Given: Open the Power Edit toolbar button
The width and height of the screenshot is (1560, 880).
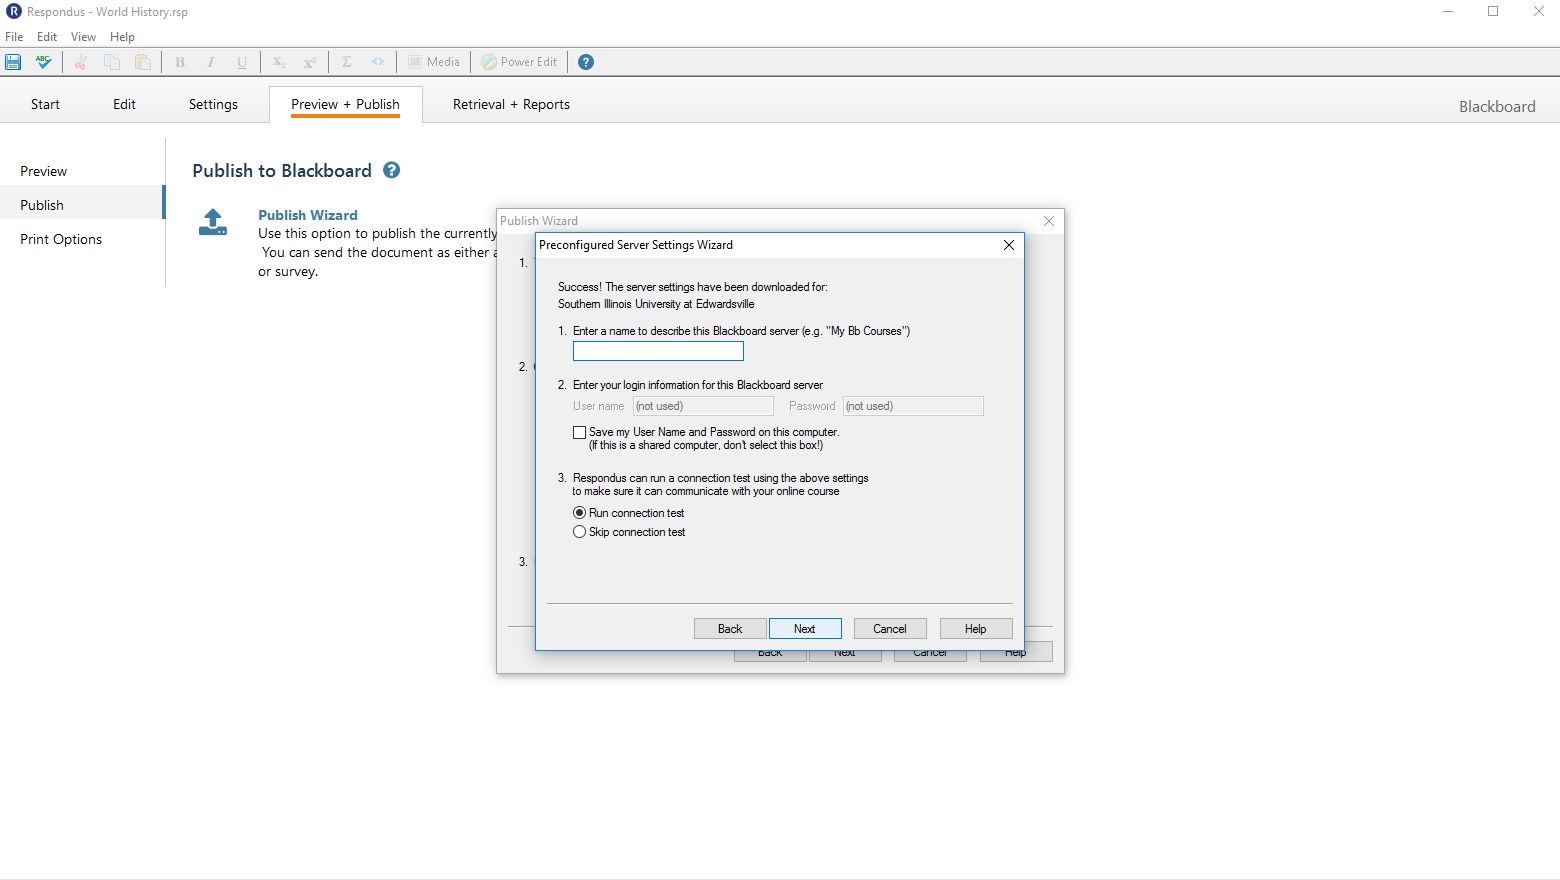Looking at the screenshot, I should point(519,62).
